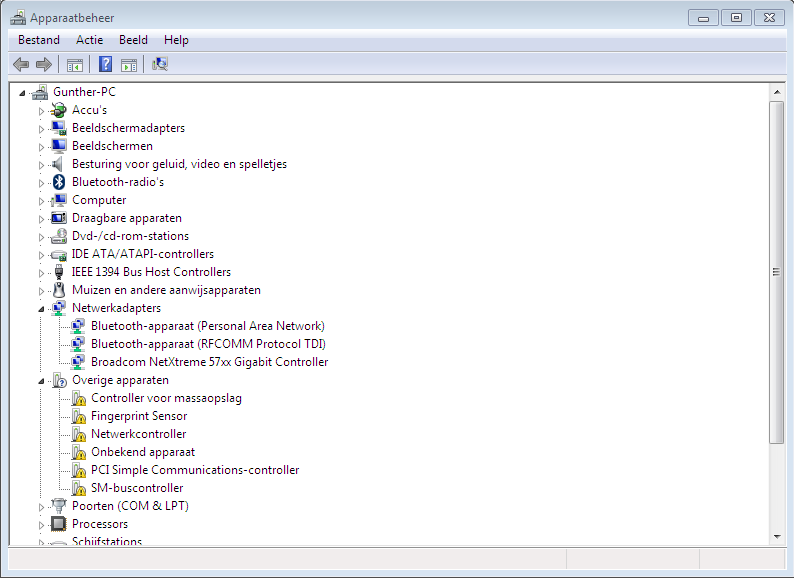
Task: Toggle the action pane toolbar icon
Action: tap(129, 65)
